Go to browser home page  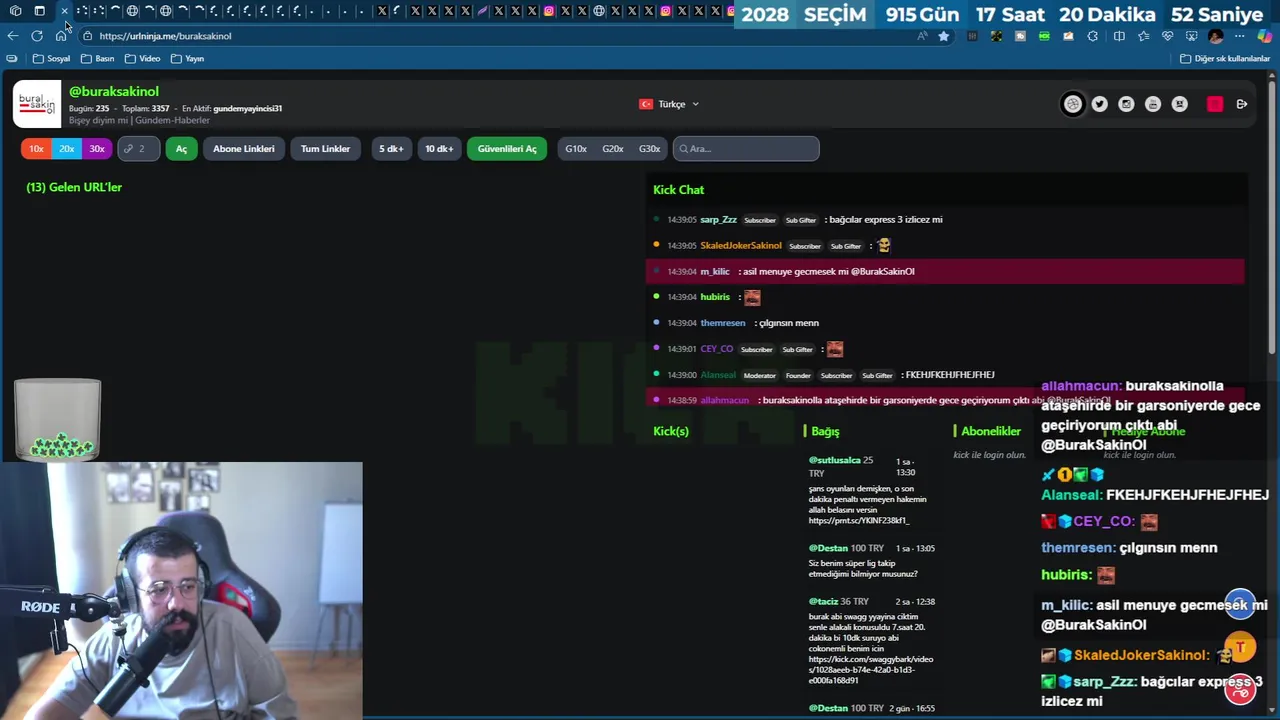(61, 36)
